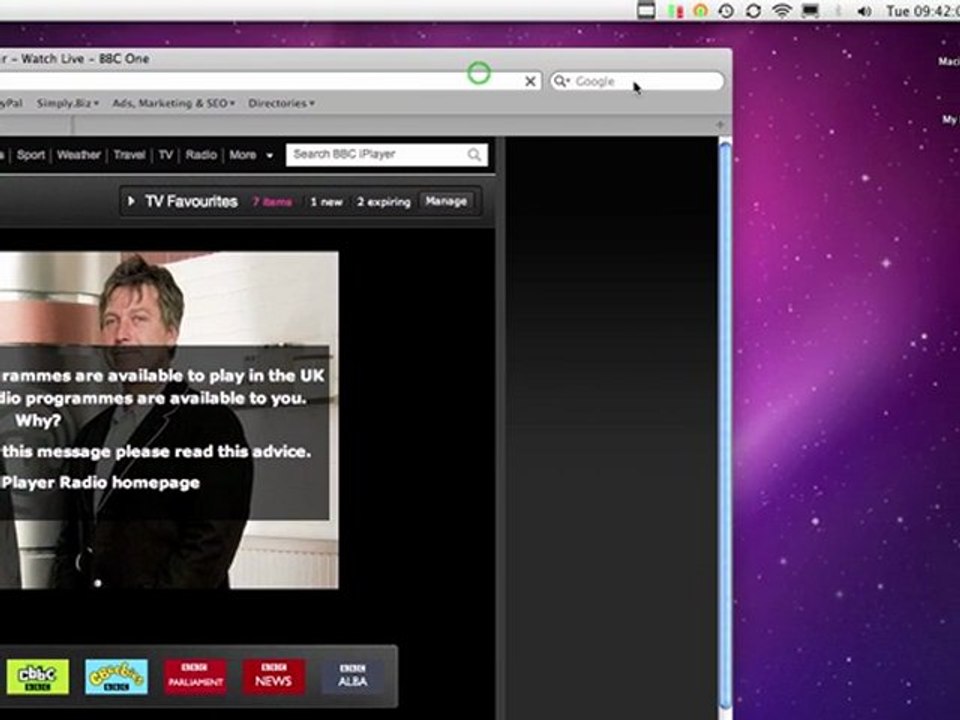Viewport: 960px width, 720px height.
Task: Open the Simply.Biz bookmarks dropdown
Action: click(67, 103)
